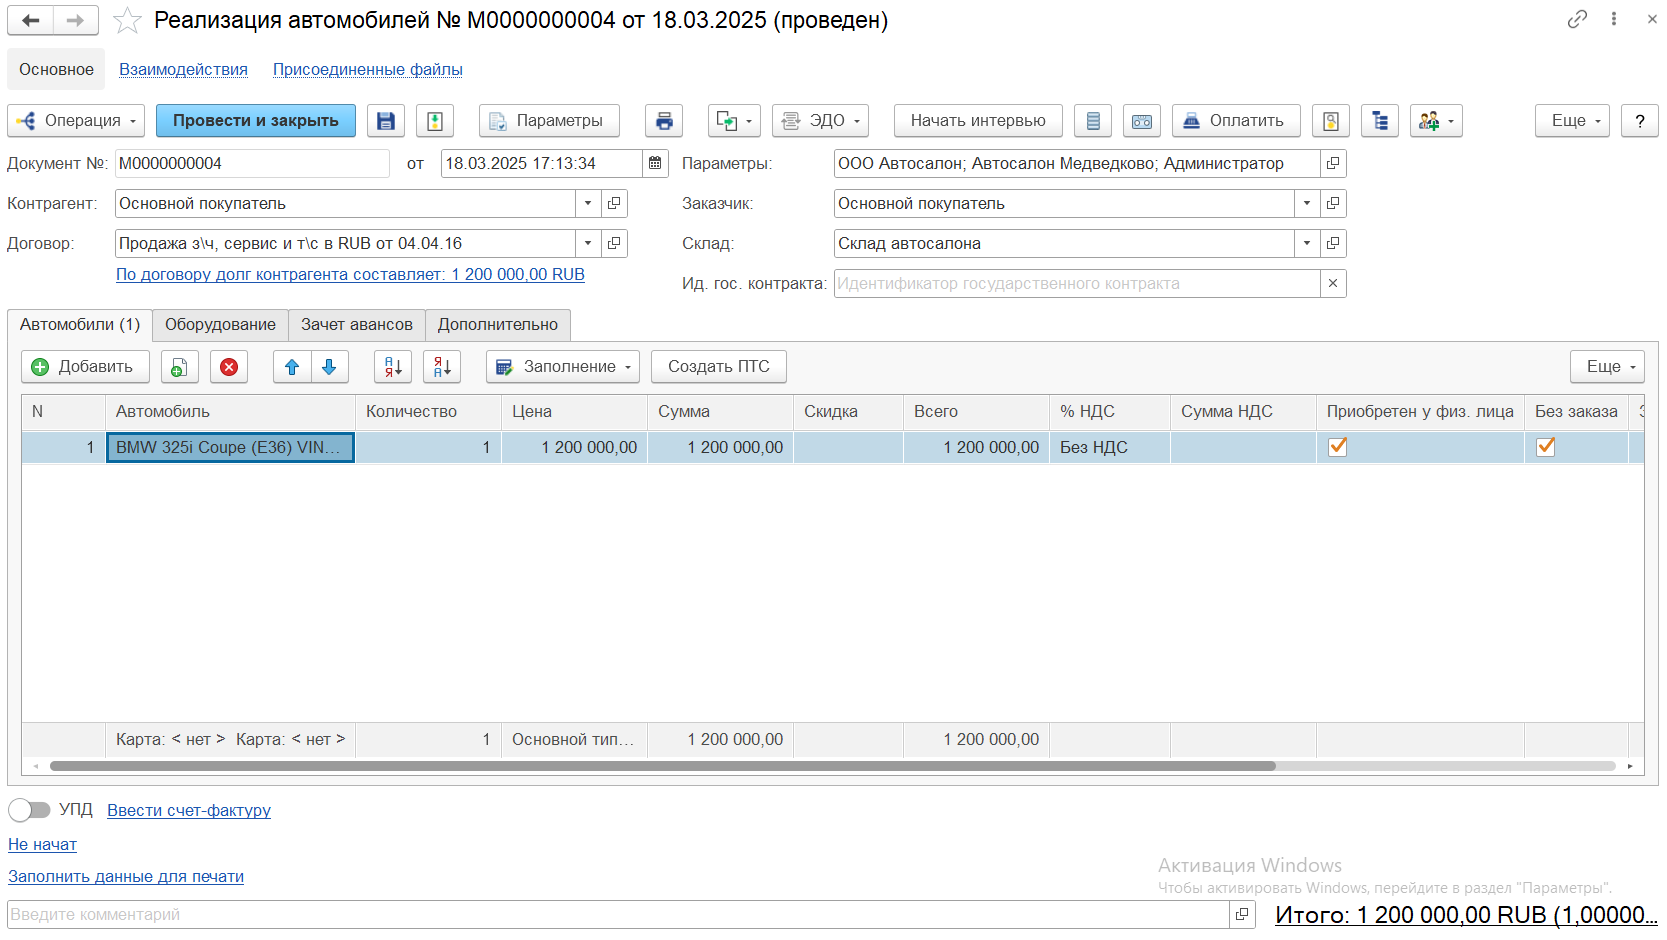Switch to the Зачет авансов tab
1667x940 pixels.
click(x=357, y=325)
